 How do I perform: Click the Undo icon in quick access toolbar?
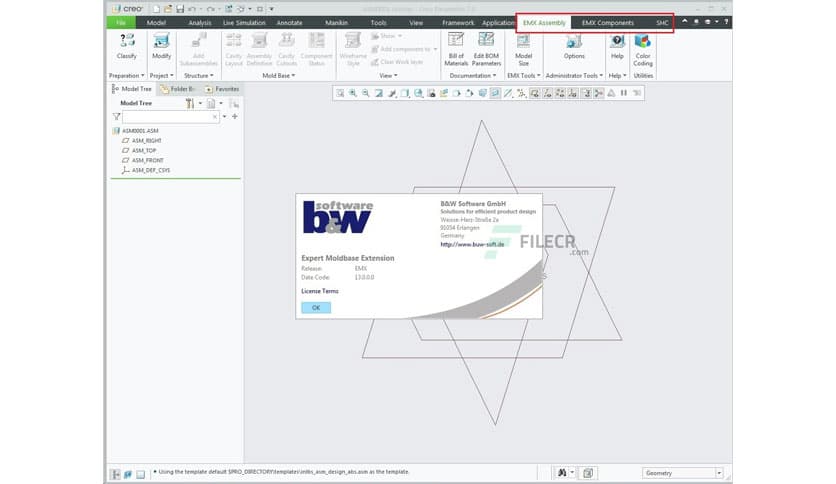[192, 9]
